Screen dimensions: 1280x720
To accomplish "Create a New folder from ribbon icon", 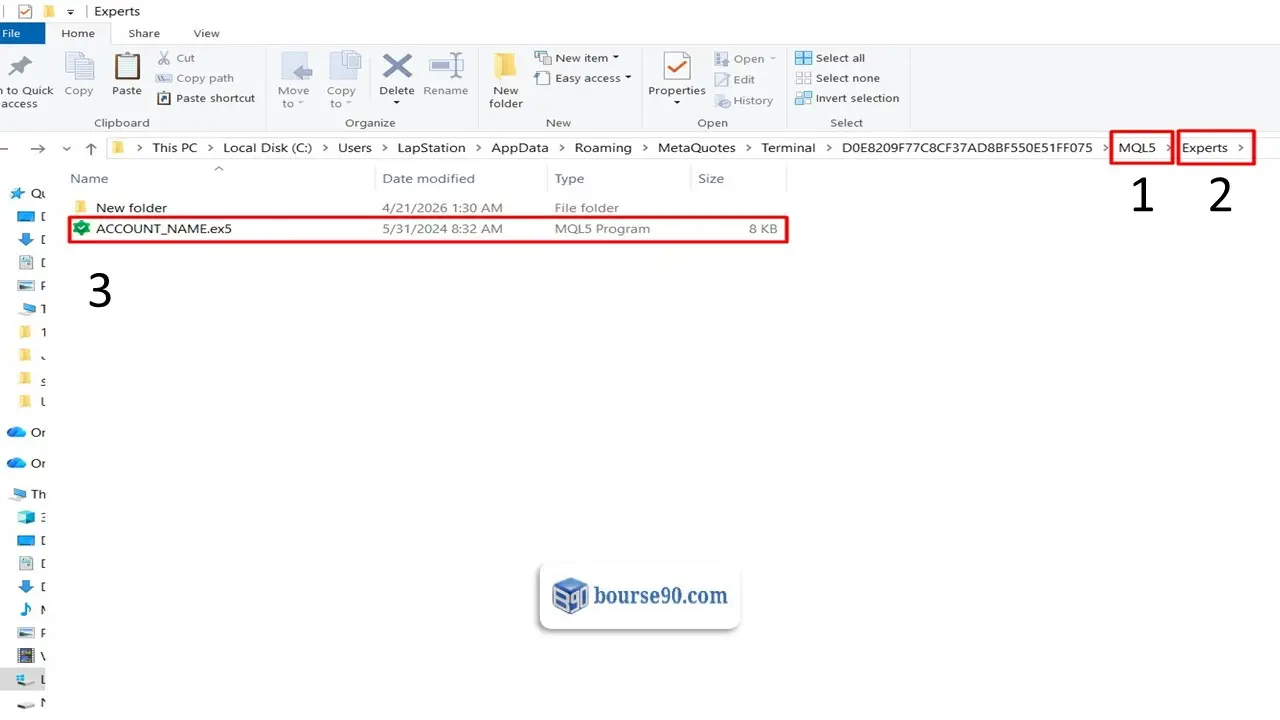I will pos(506,66).
